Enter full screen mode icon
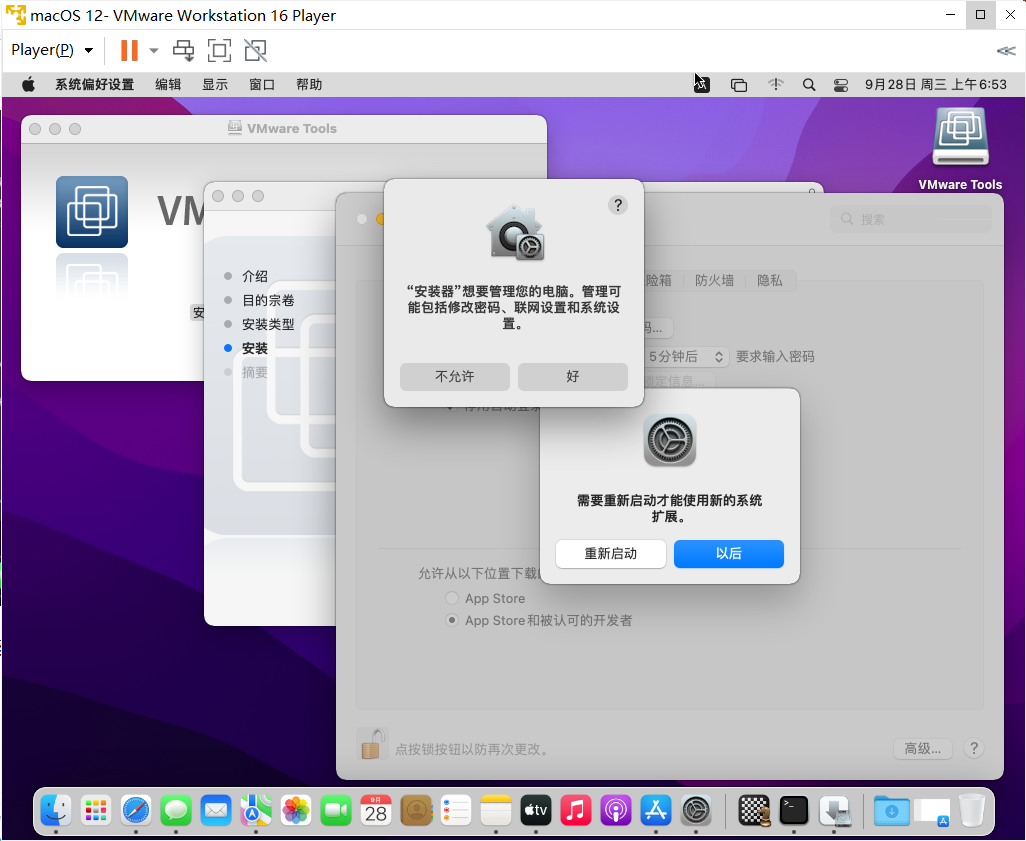 [219, 50]
